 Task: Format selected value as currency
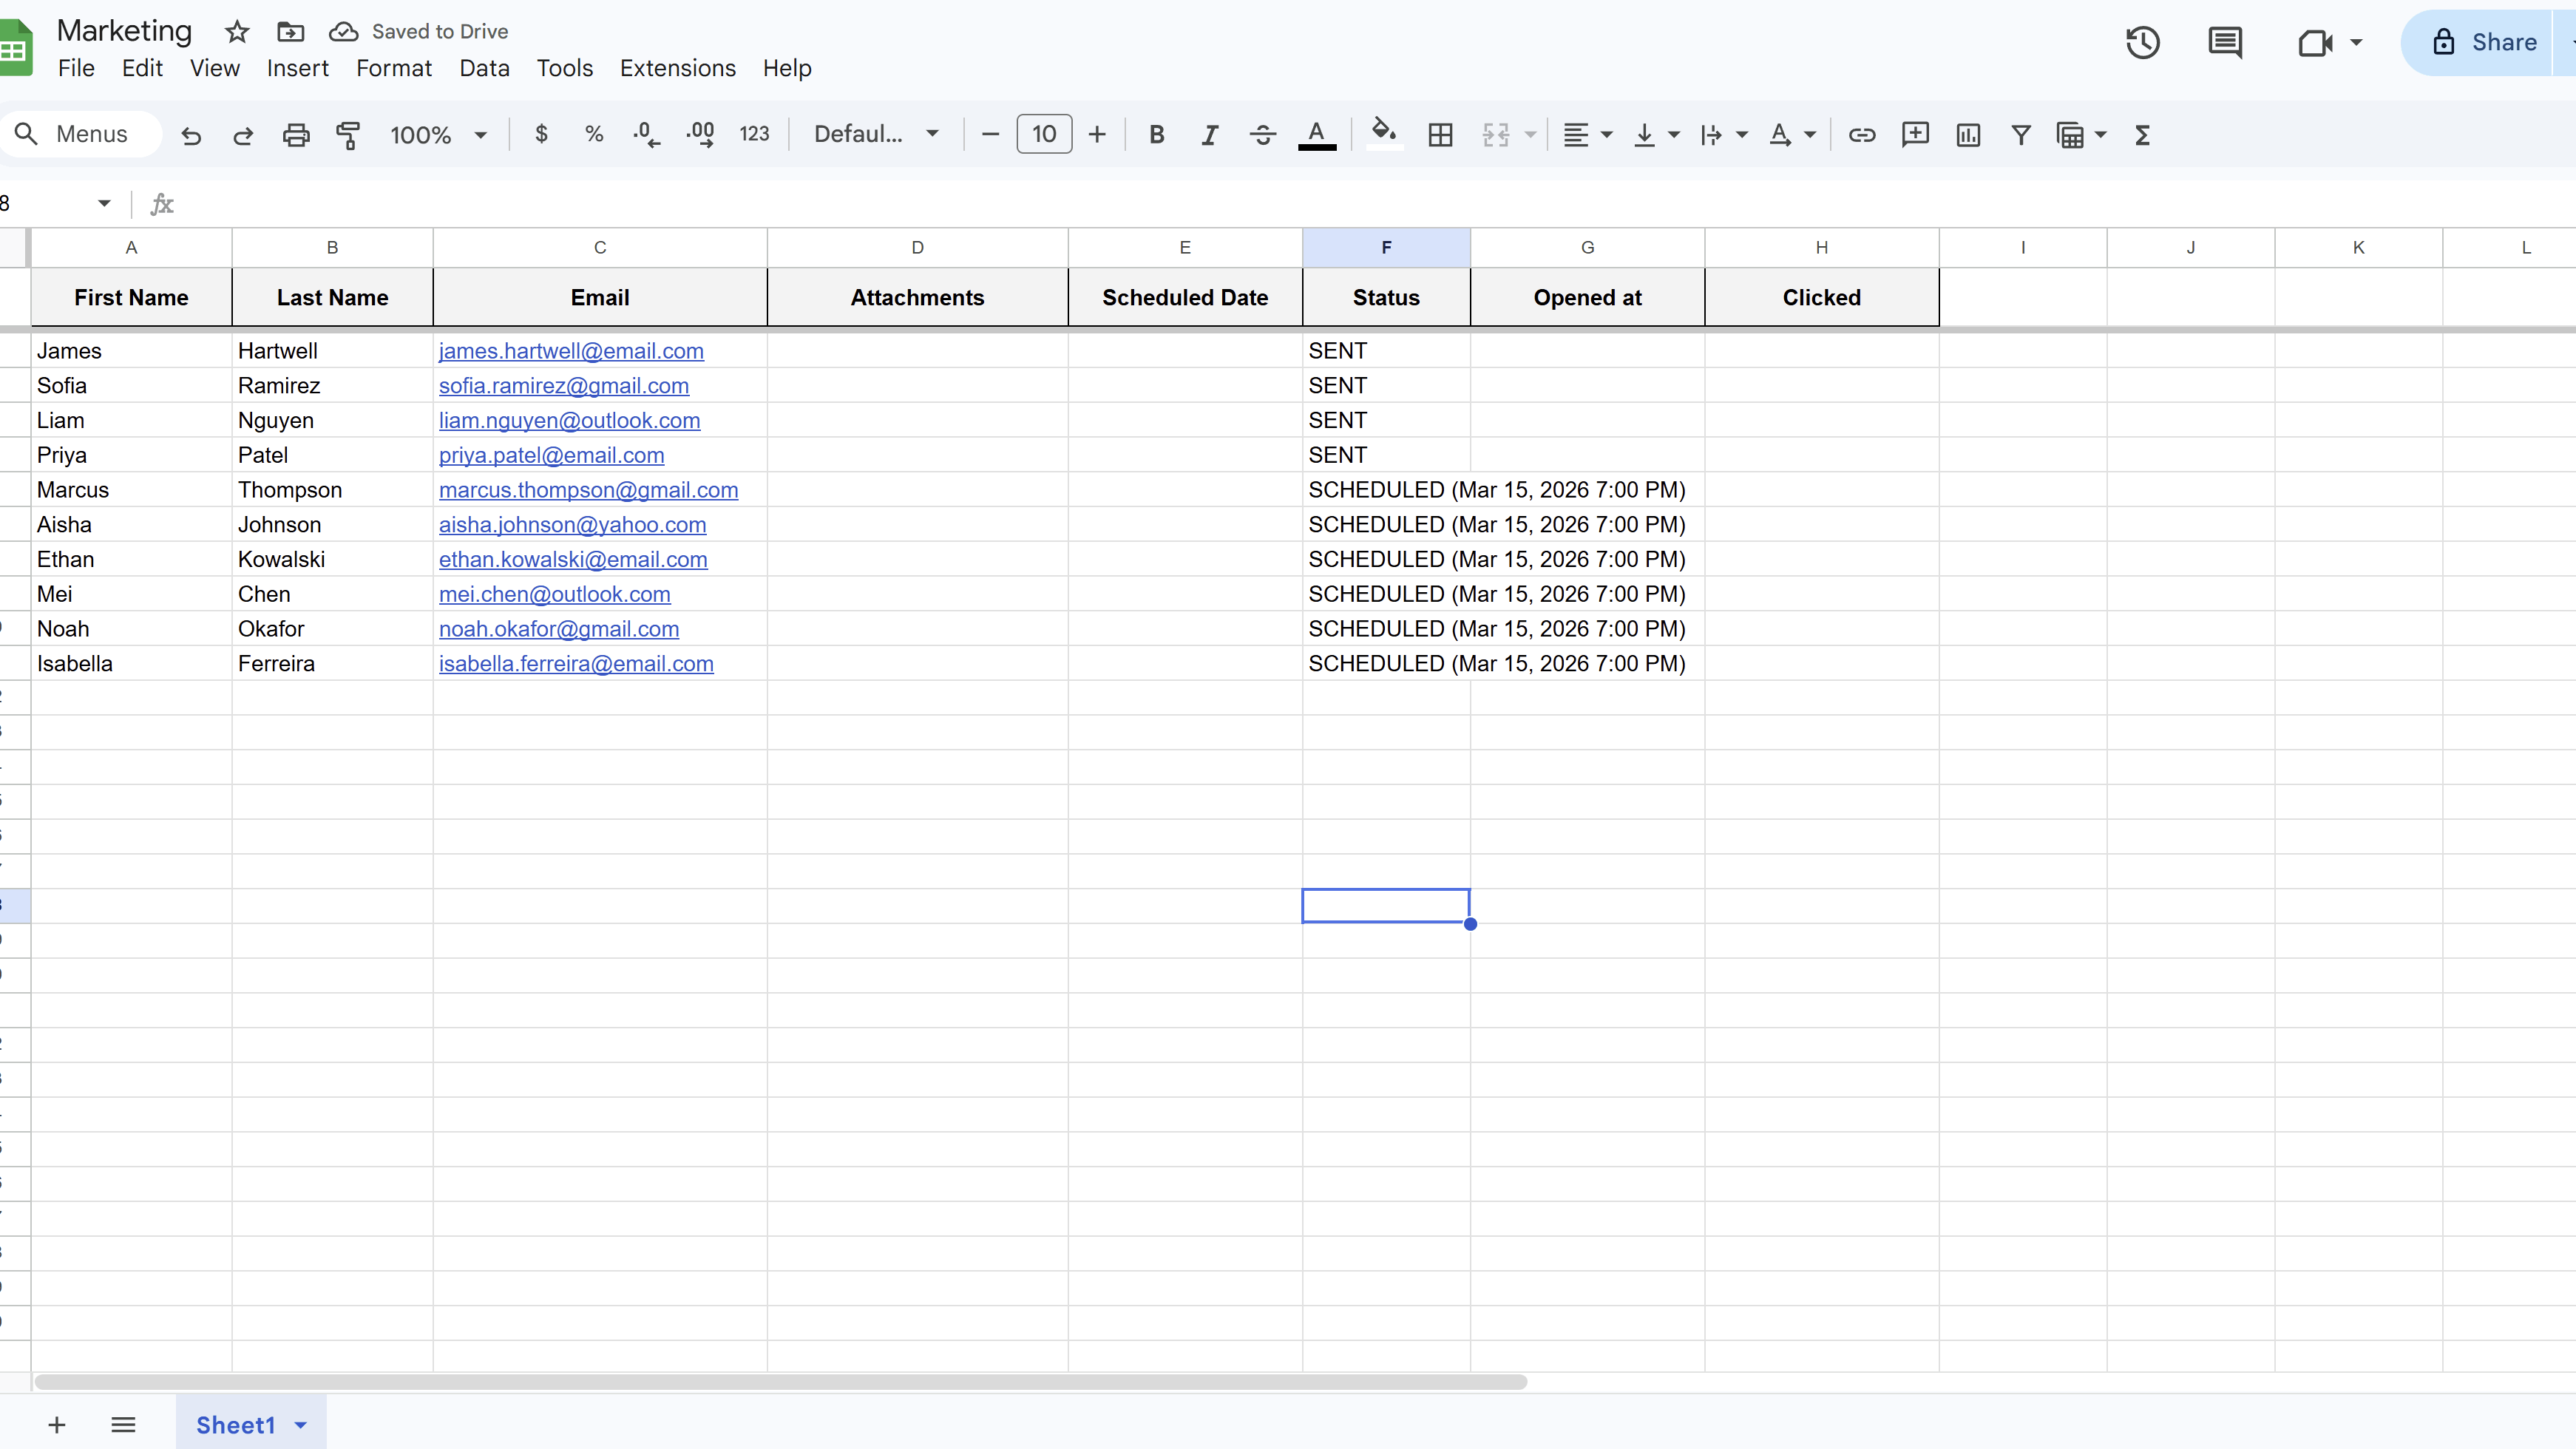[541, 134]
